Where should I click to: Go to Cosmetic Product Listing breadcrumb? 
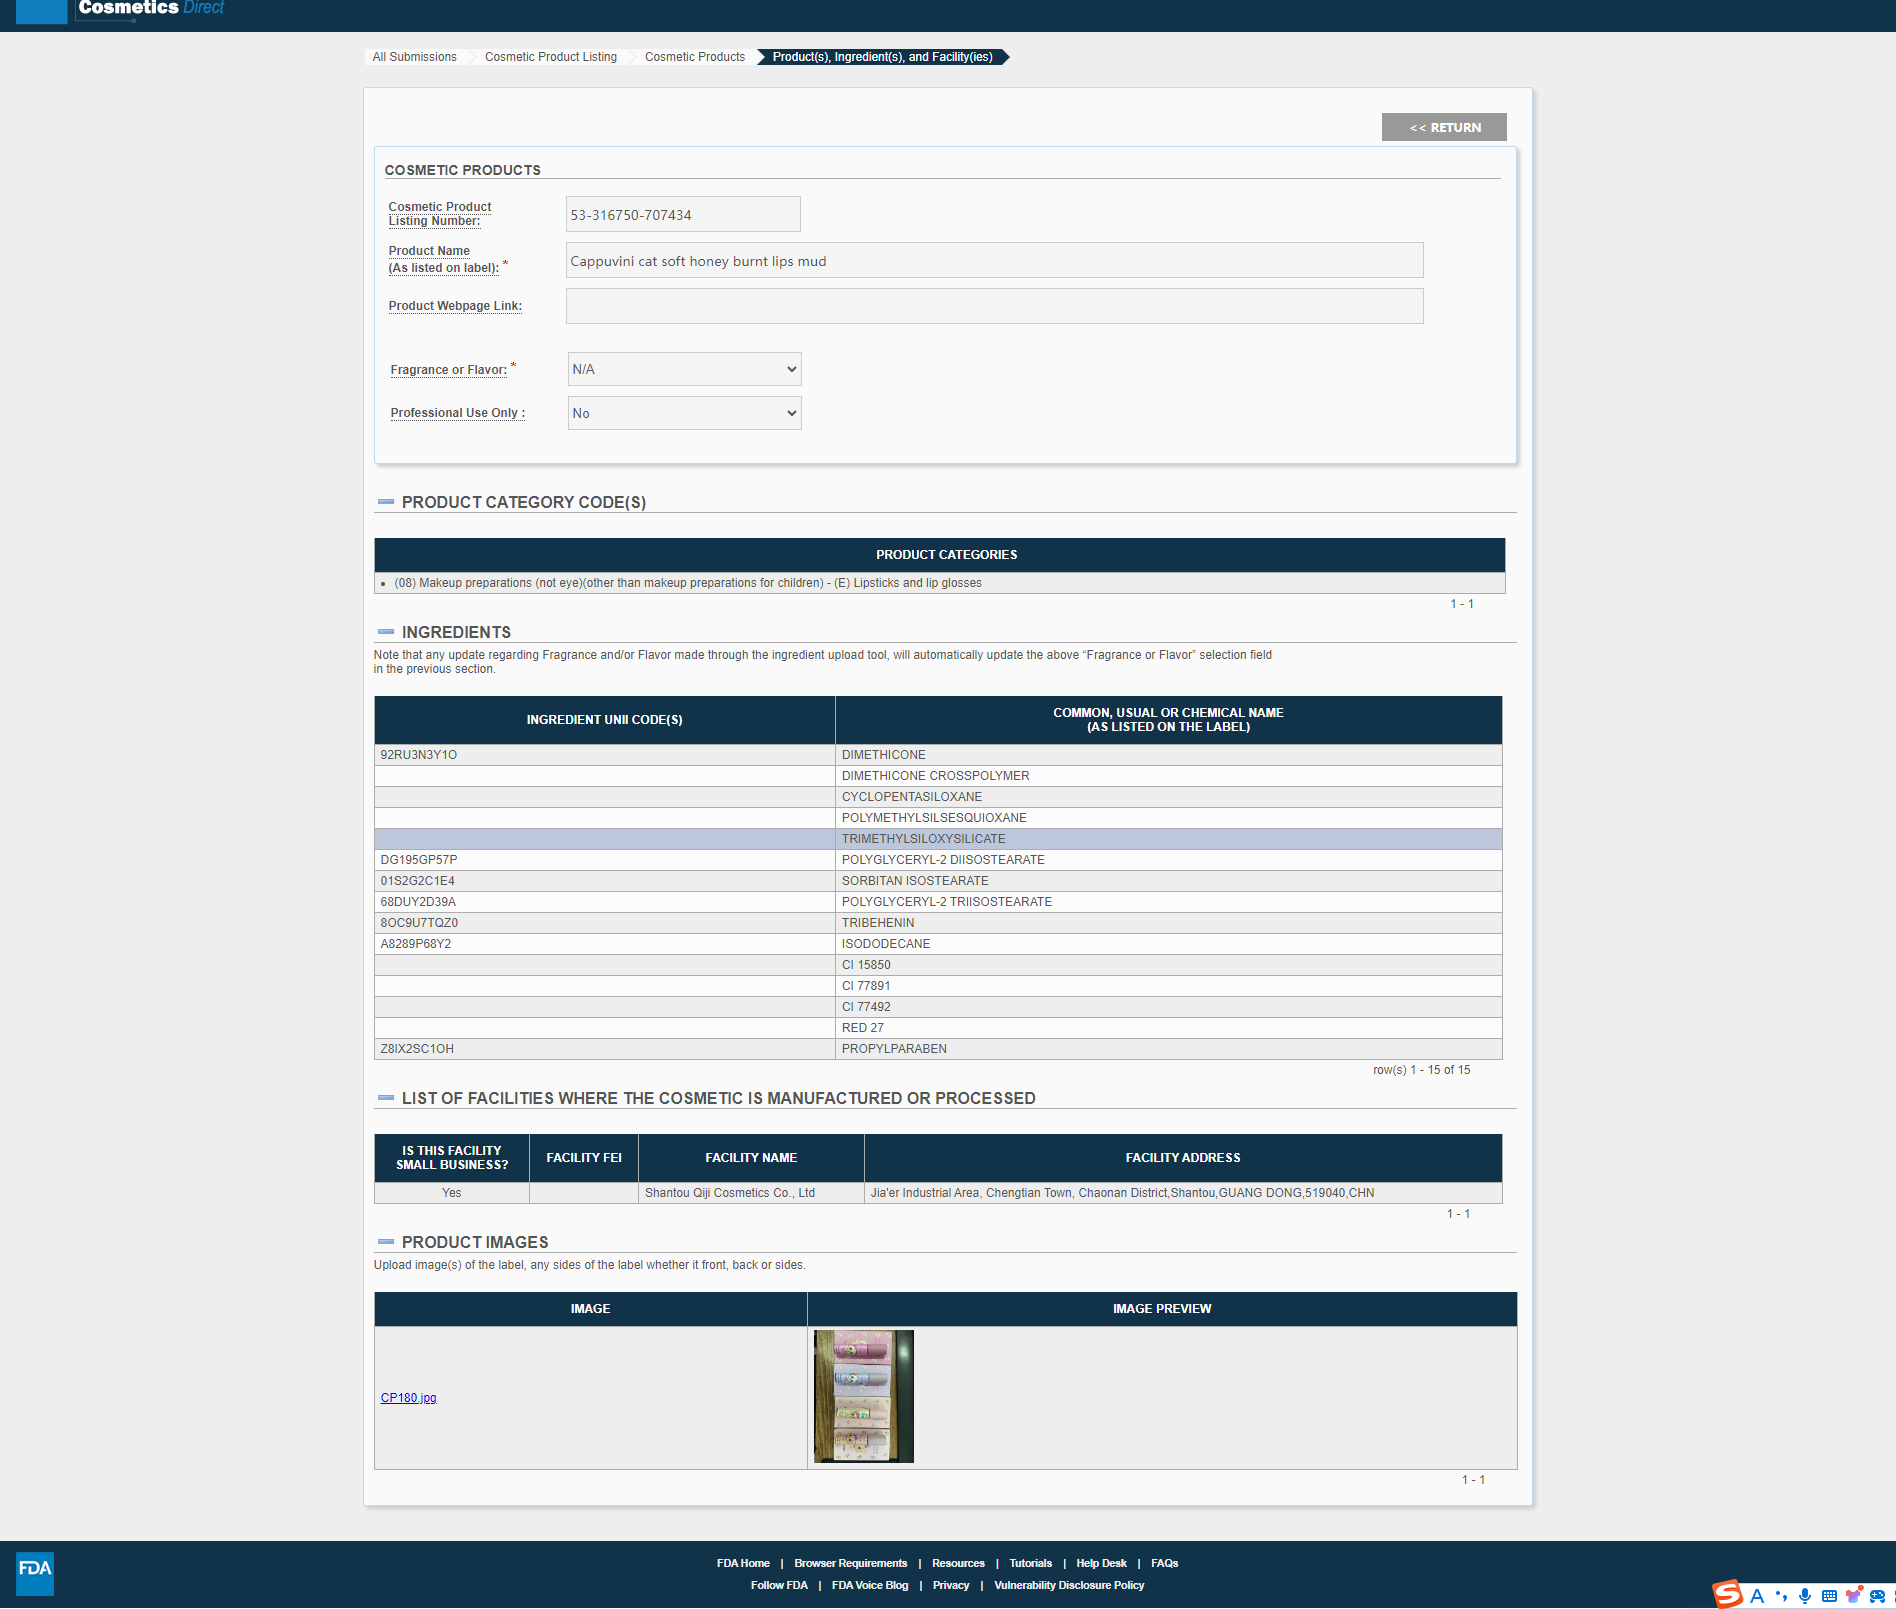[x=550, y=57]
